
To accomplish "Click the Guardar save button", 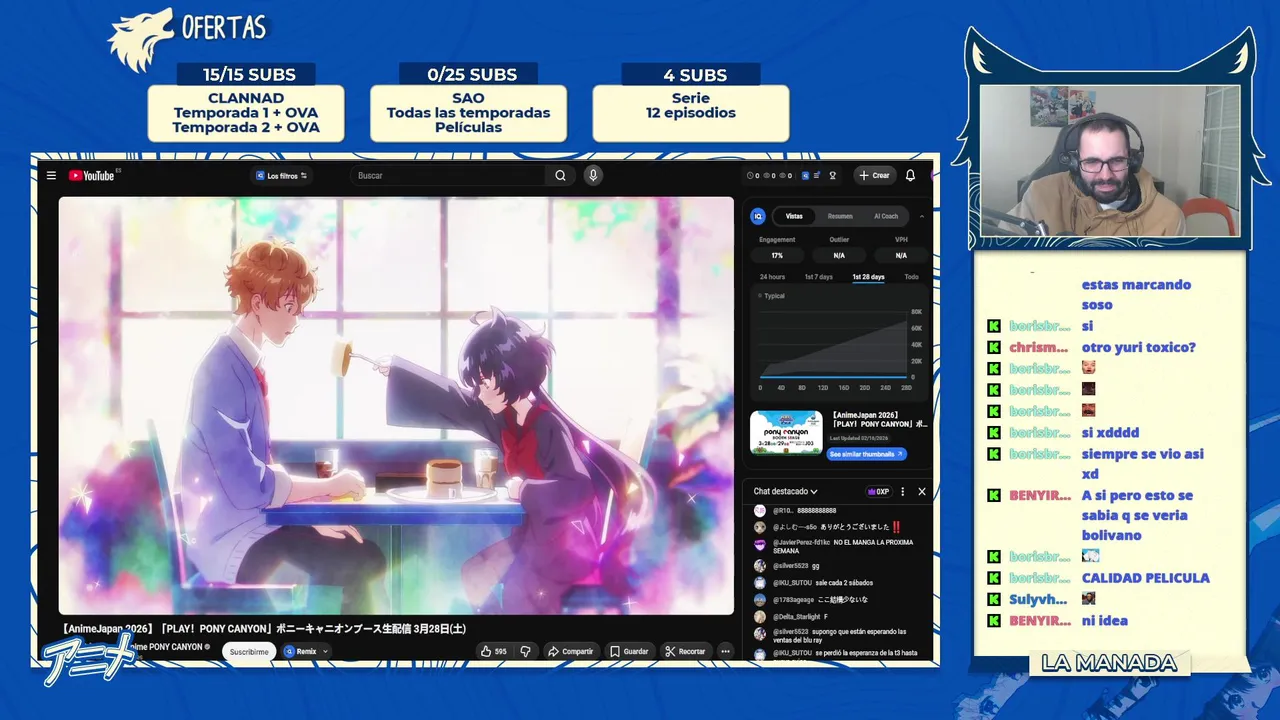I will (x=629, y=651).
